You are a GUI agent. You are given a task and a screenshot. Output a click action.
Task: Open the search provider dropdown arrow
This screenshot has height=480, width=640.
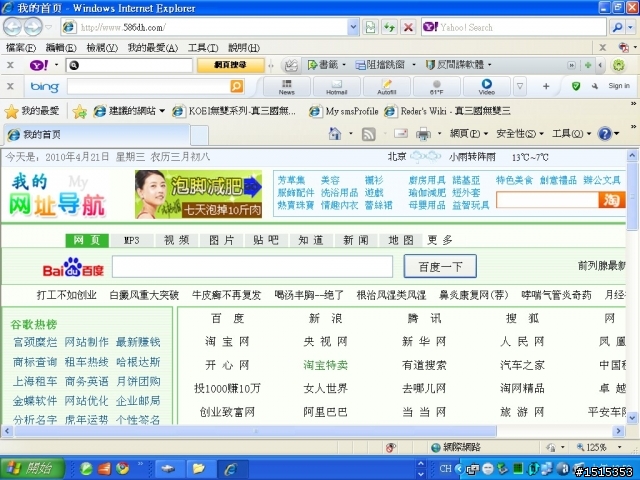coord(631,27)
